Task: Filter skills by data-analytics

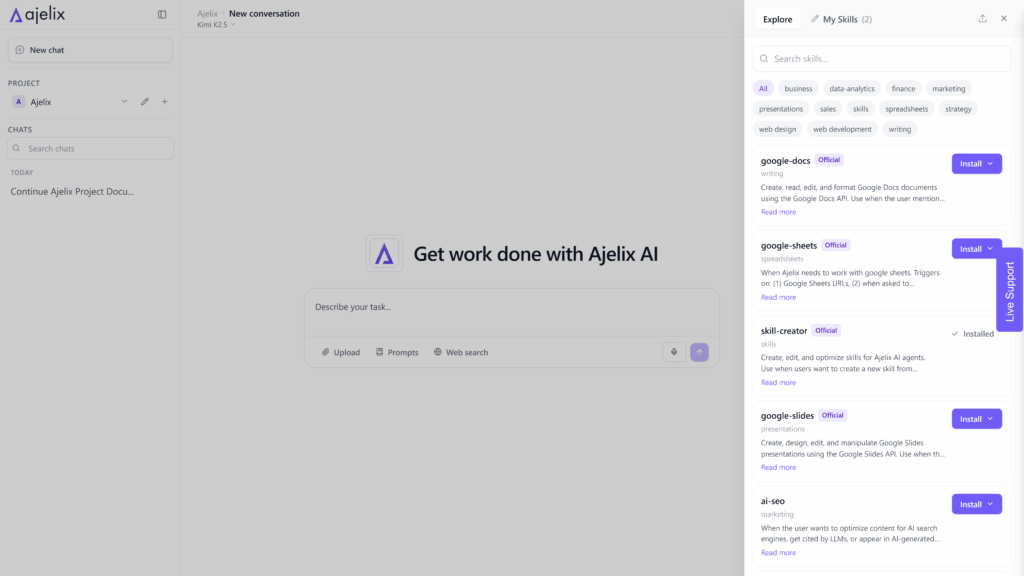Action: [852, 89]
